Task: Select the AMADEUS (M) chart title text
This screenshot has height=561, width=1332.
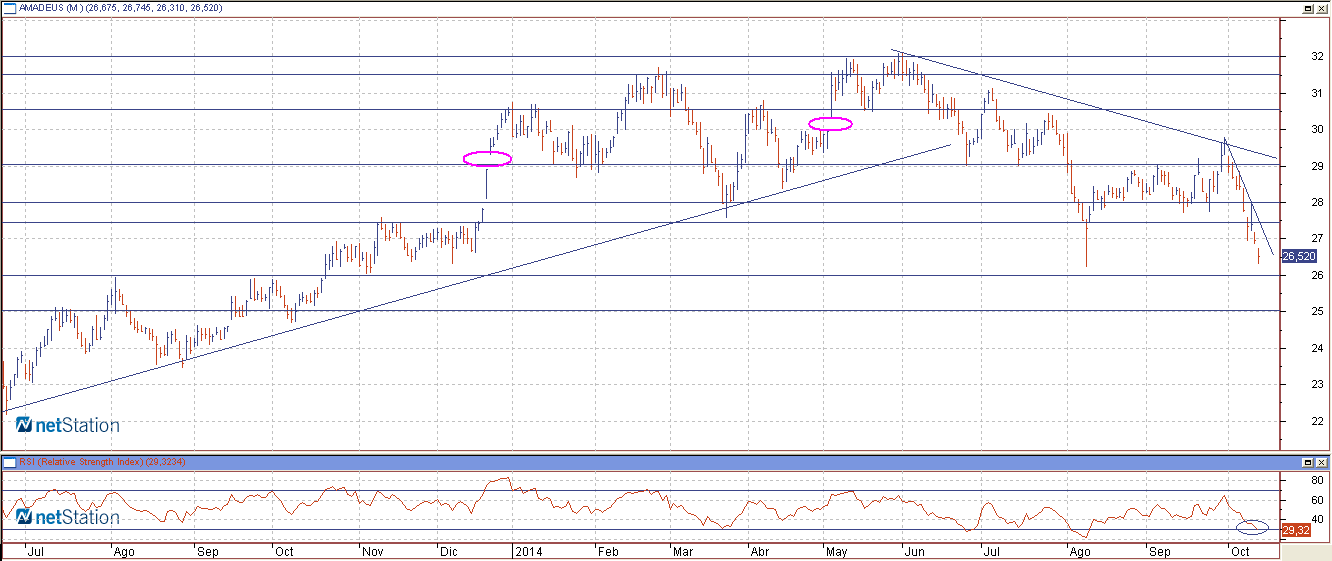Action: (x=52, y=8)
